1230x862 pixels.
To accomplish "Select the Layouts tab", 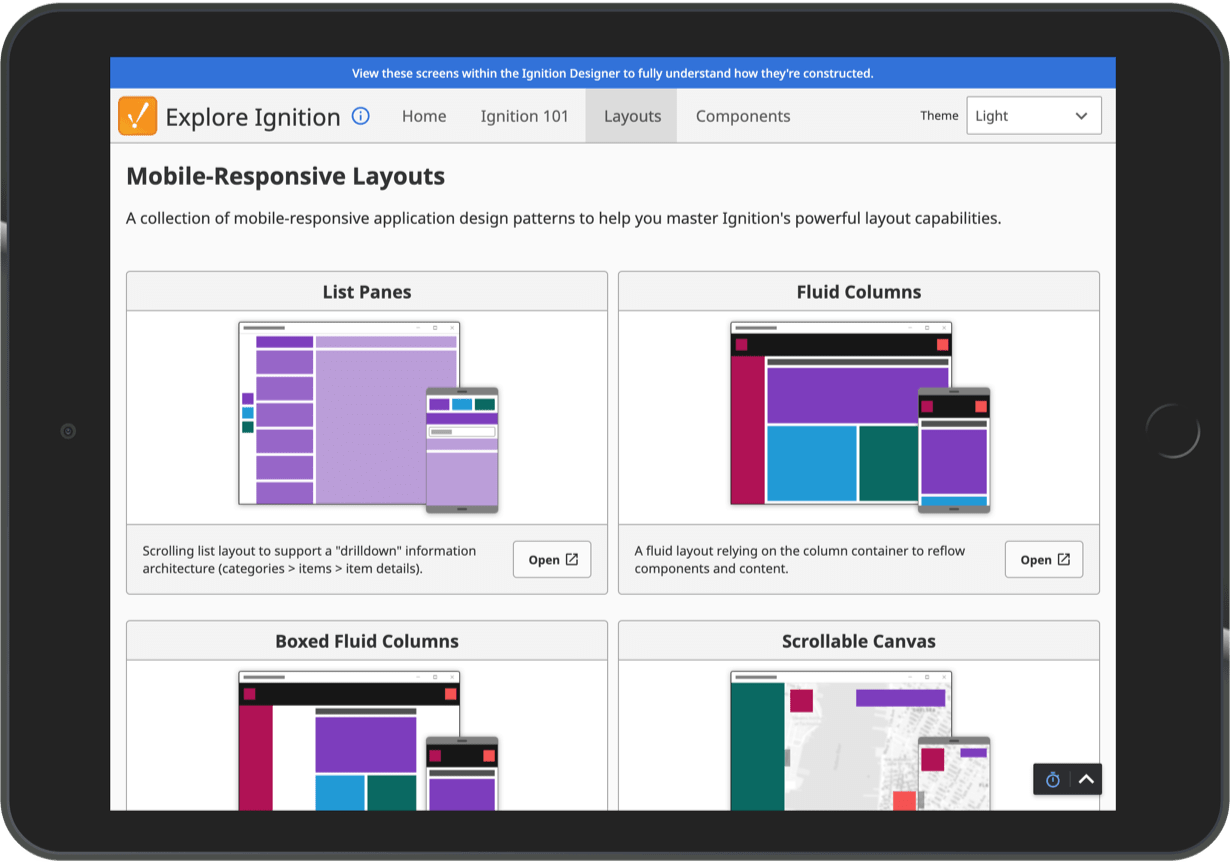I will 632,116.
